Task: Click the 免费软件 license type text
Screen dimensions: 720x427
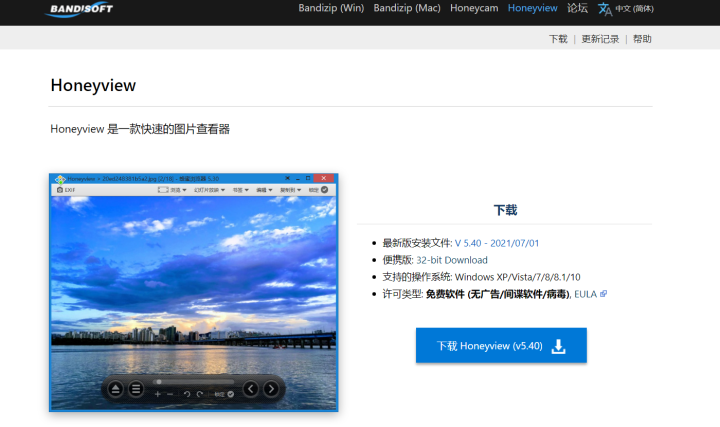Action: tap(498, 294)
